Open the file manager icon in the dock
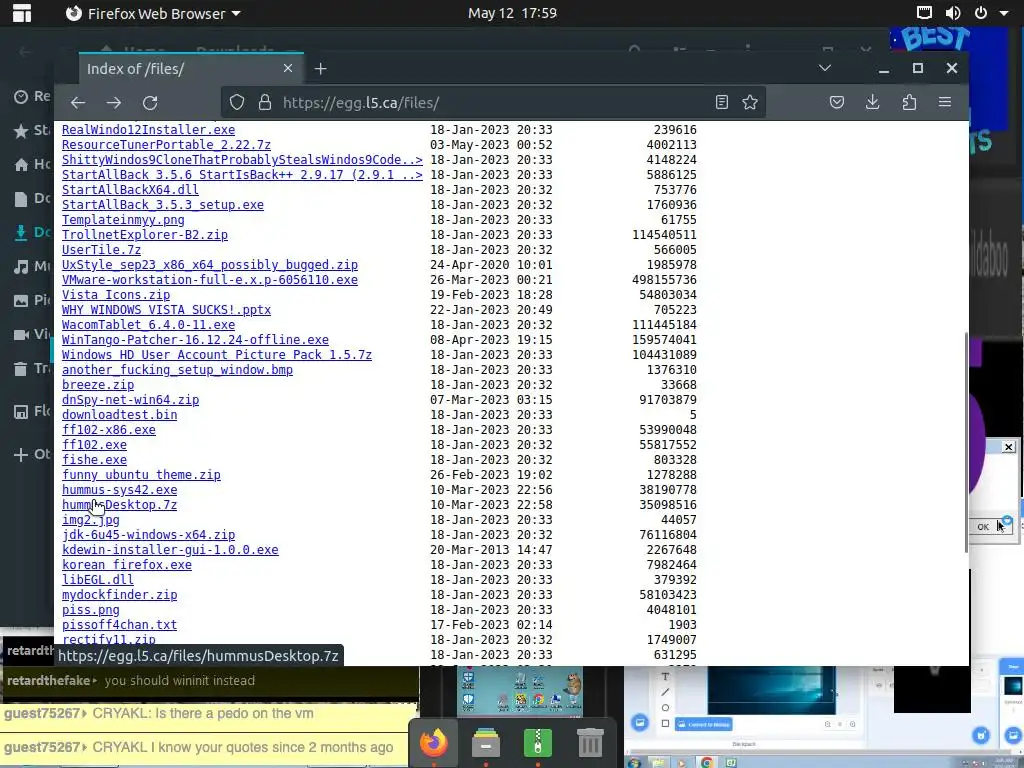1024x768 pixels. (485, 743)
